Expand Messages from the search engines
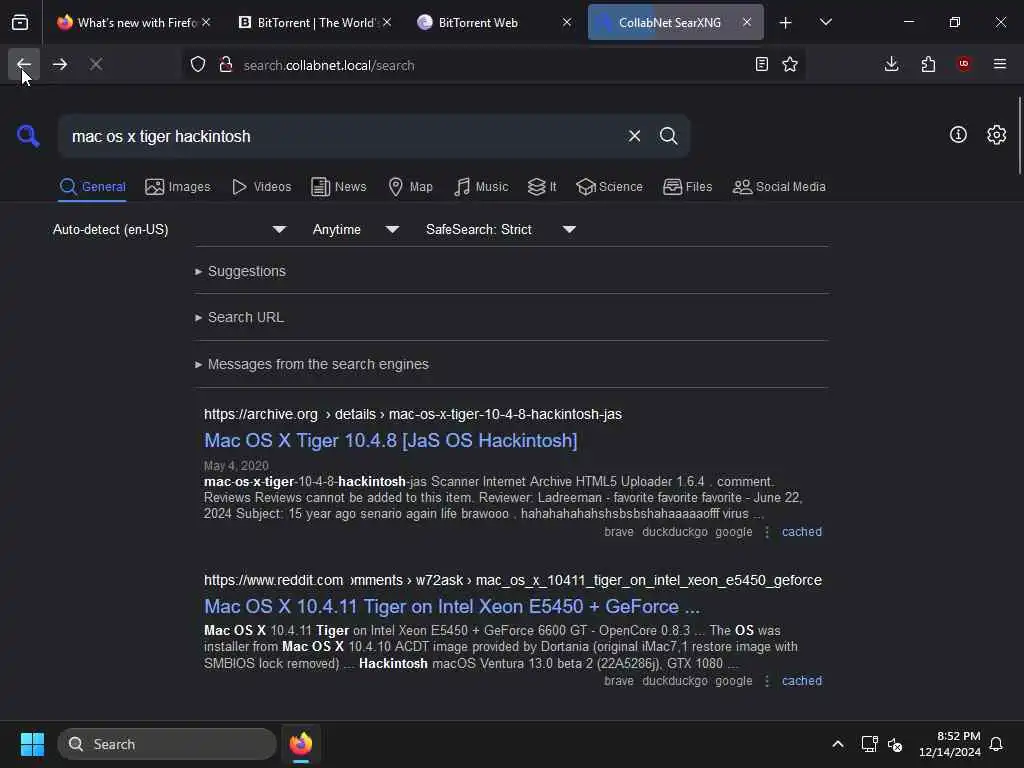This screenshot has width=1024, height=768. [x=312, y=364]
